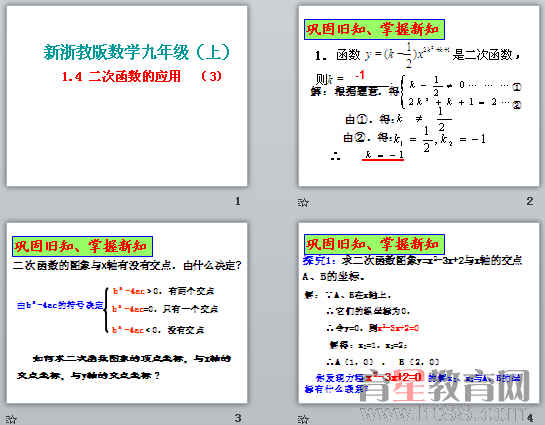Viewport: 545px width, 425px height.
Task: Click the animation star icon under slide 3
Action: tap(11, 419)
